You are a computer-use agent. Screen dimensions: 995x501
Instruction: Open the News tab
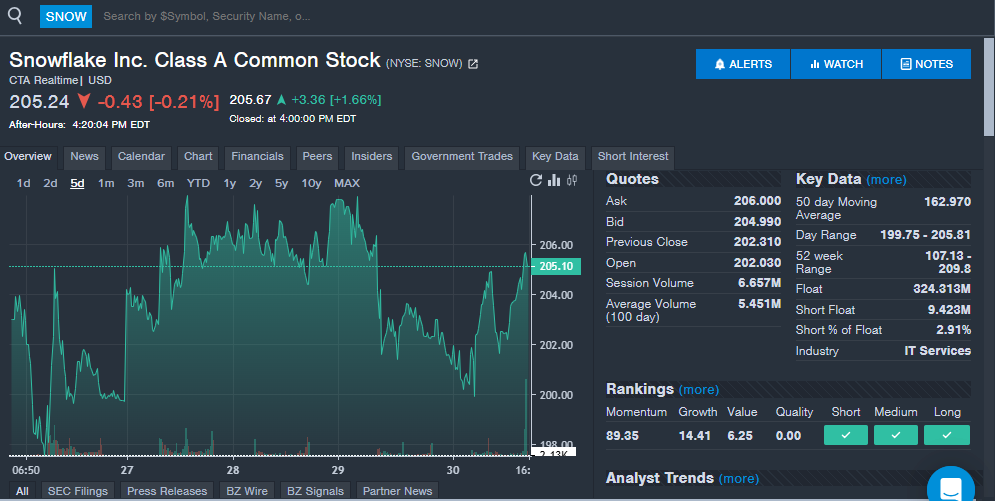84,157
